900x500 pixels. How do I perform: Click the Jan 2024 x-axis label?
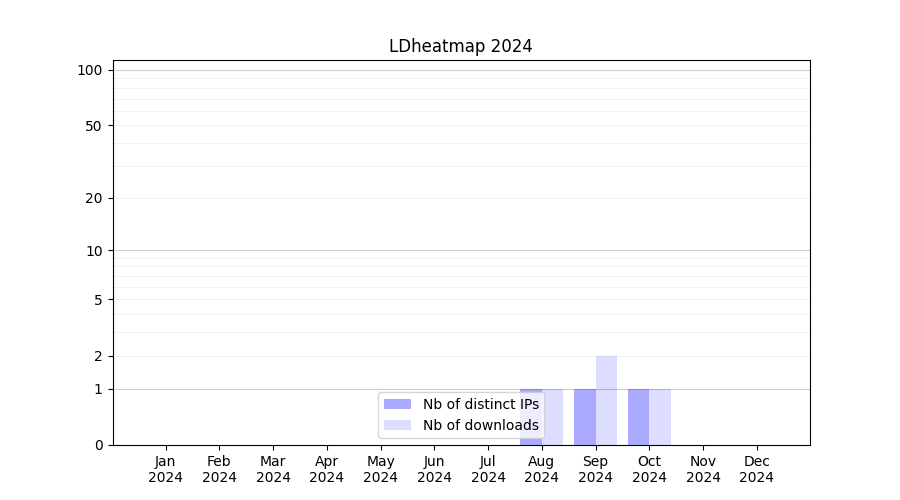point(165,469)
